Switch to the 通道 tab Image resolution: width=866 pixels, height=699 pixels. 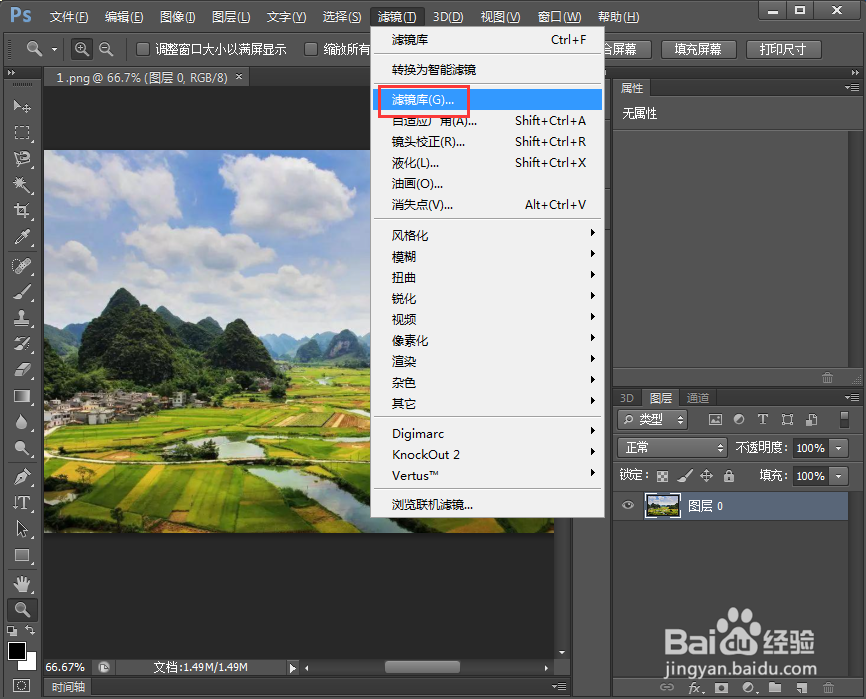698,398
